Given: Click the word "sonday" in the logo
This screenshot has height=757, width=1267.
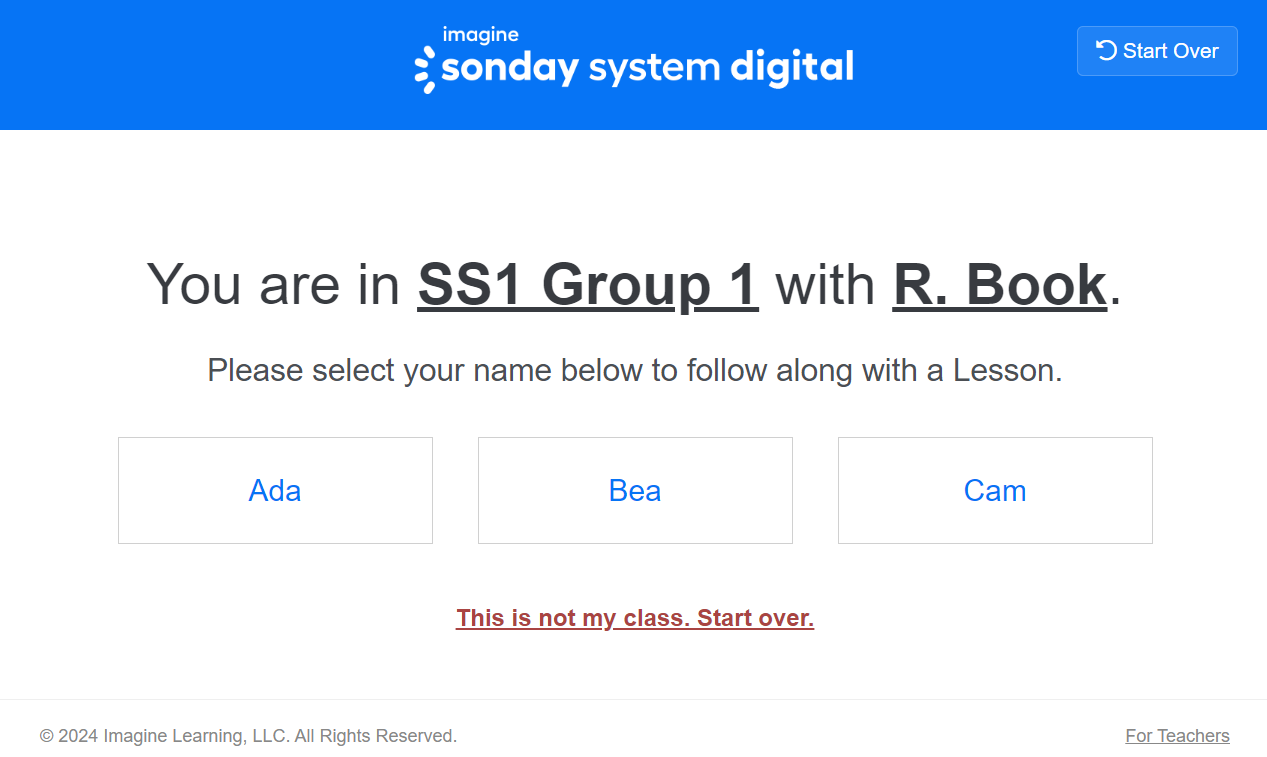Looking at the screenshot, I should 510,69.
